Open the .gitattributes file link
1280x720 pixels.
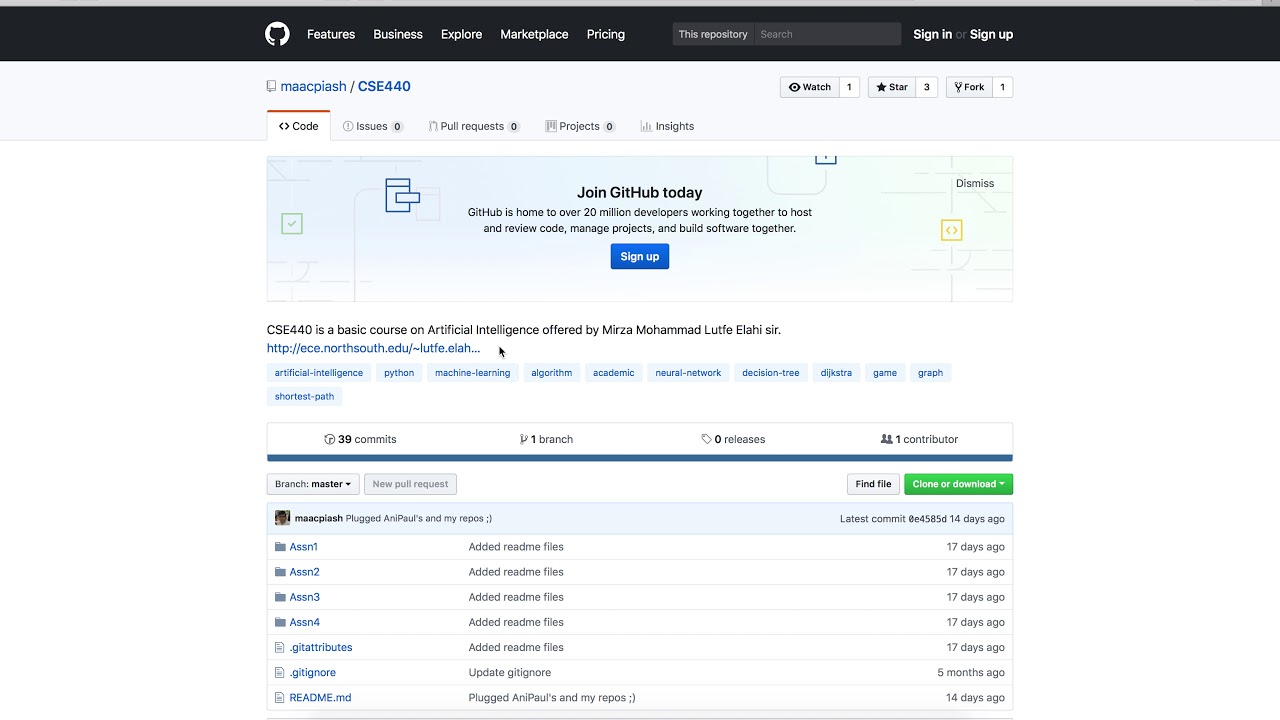[321, 647]
